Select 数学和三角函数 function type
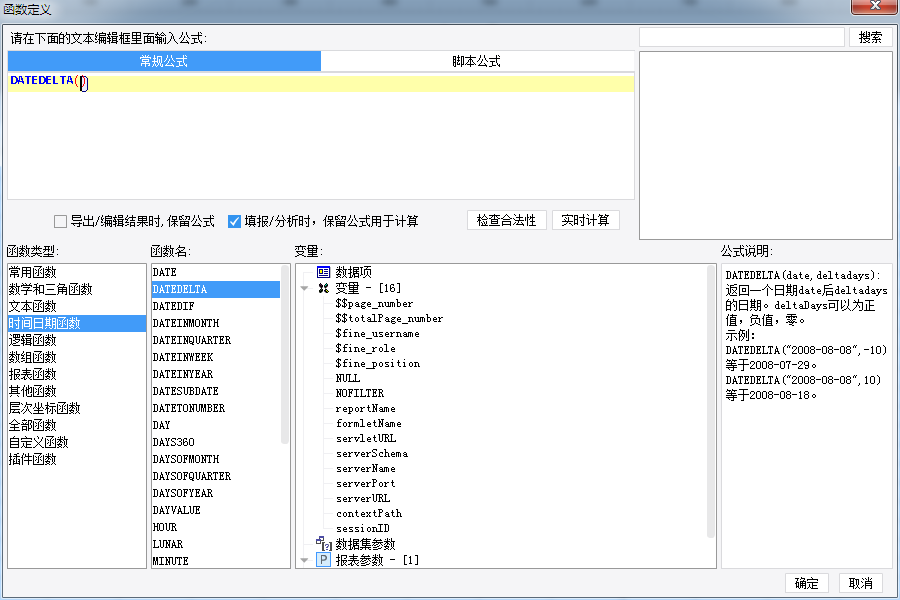 click(77, 289)
